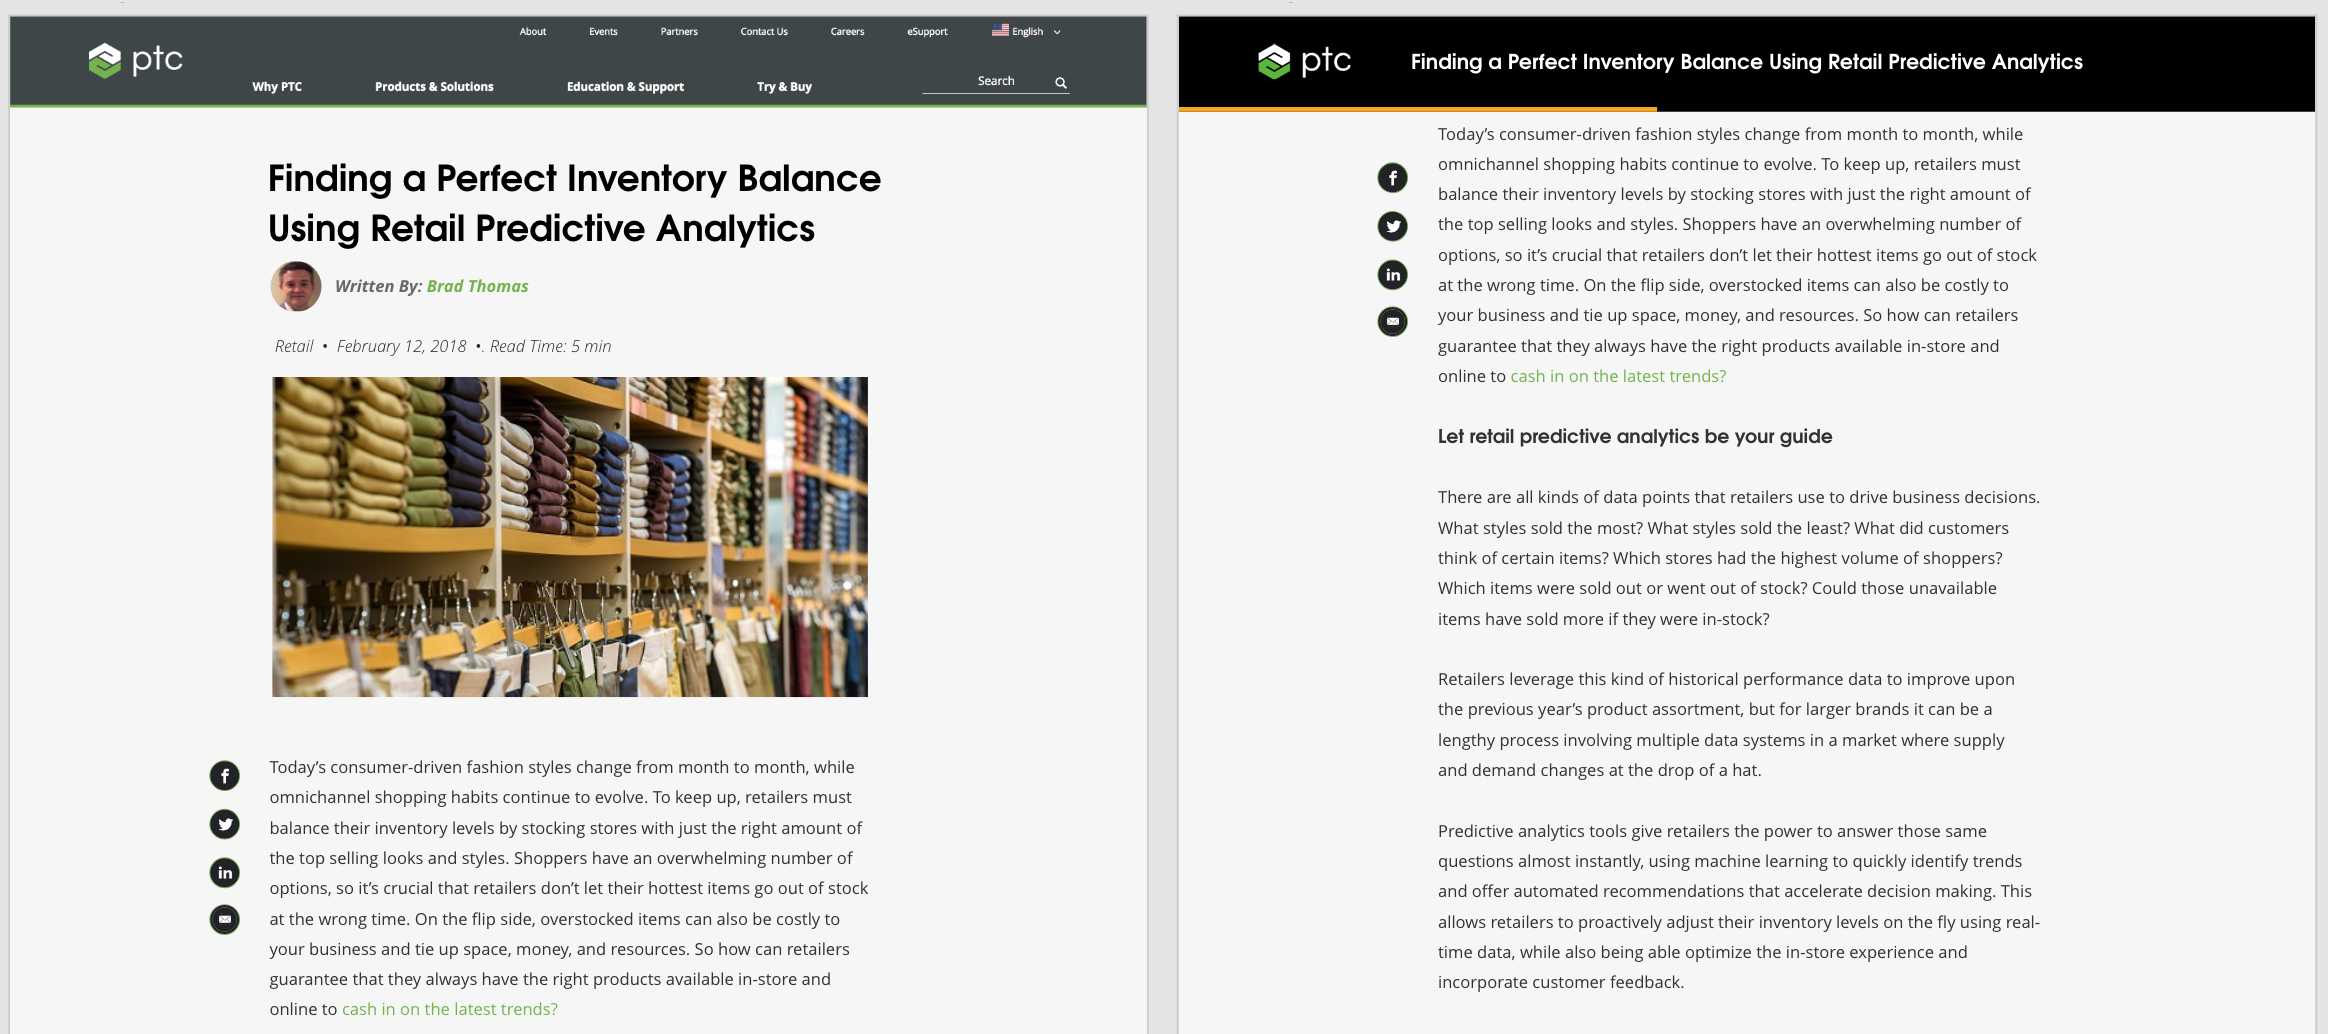Click the orange reading progress bar
This screenshot has width=2328, height=1034.
(1418, 109)
